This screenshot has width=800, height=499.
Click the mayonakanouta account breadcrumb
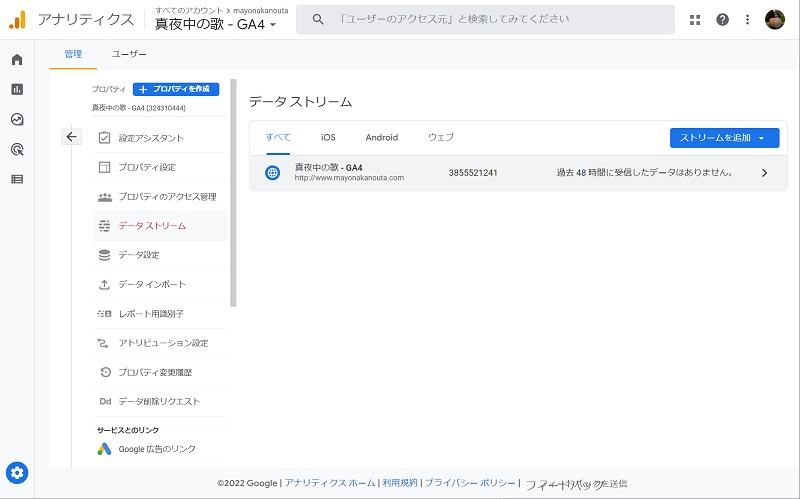click(x=261, y=10)
